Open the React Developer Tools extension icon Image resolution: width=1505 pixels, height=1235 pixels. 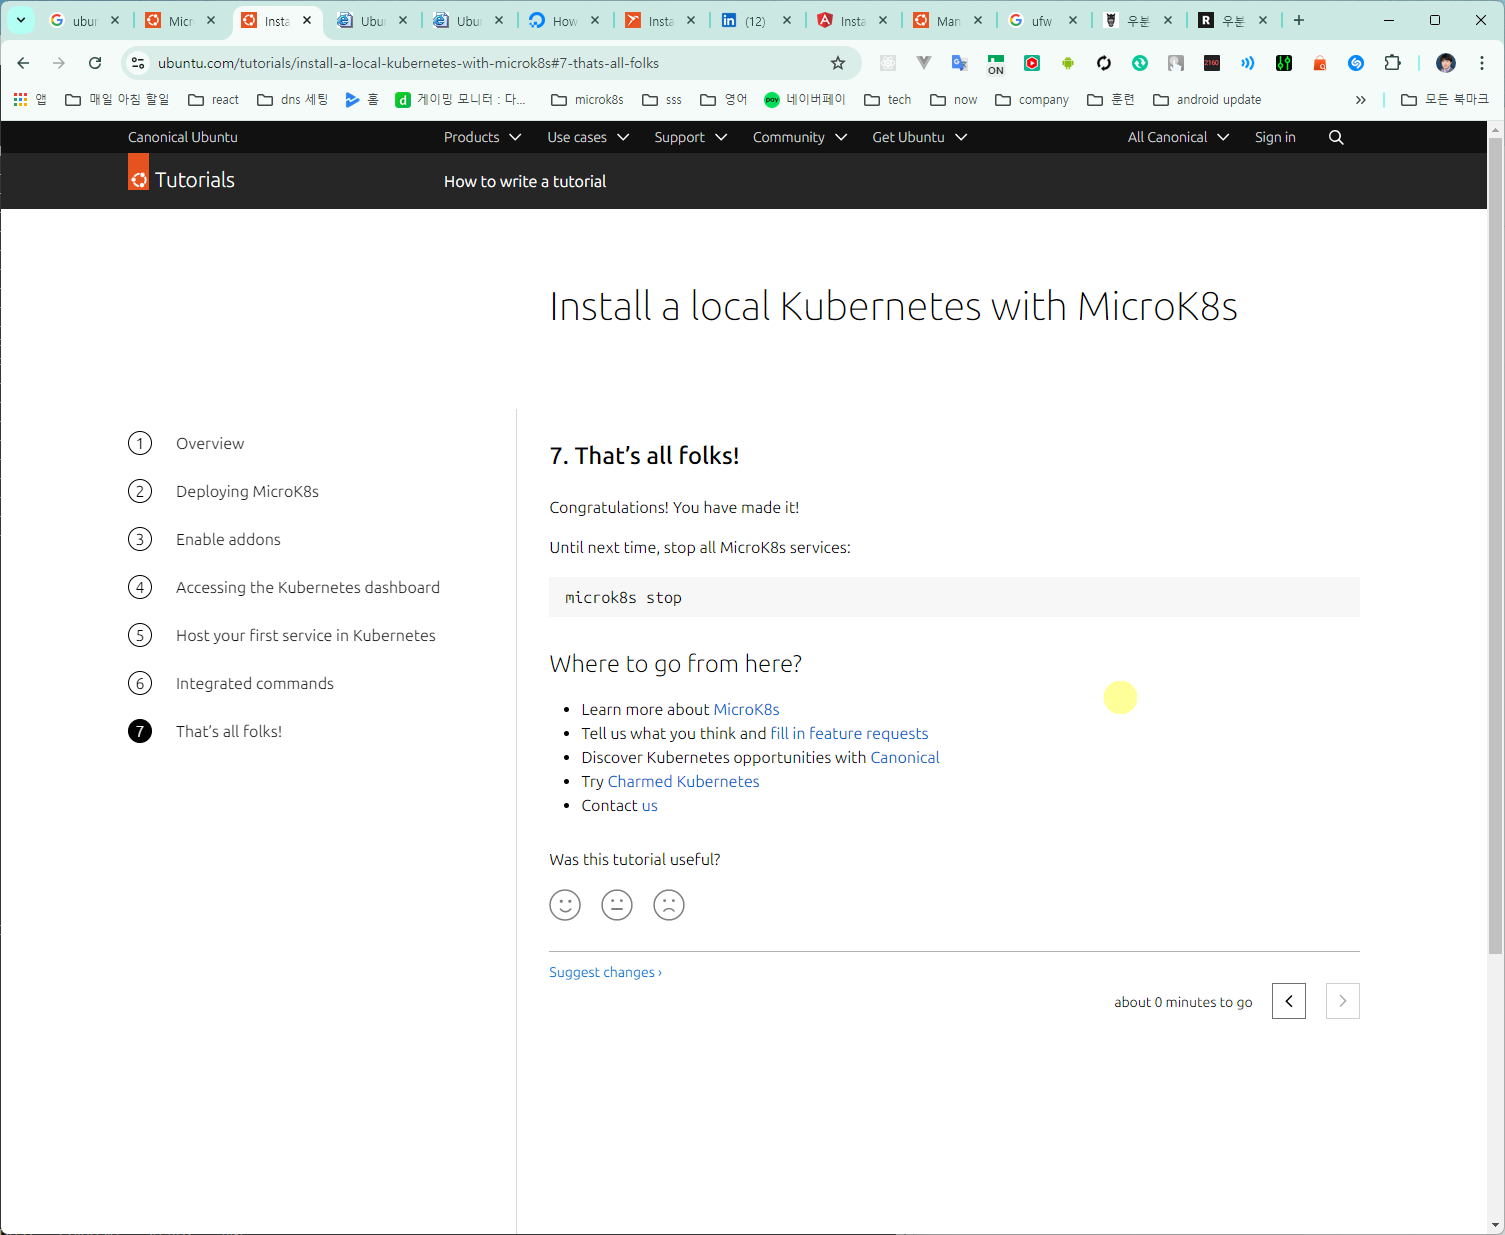click(x=888, y=63)
